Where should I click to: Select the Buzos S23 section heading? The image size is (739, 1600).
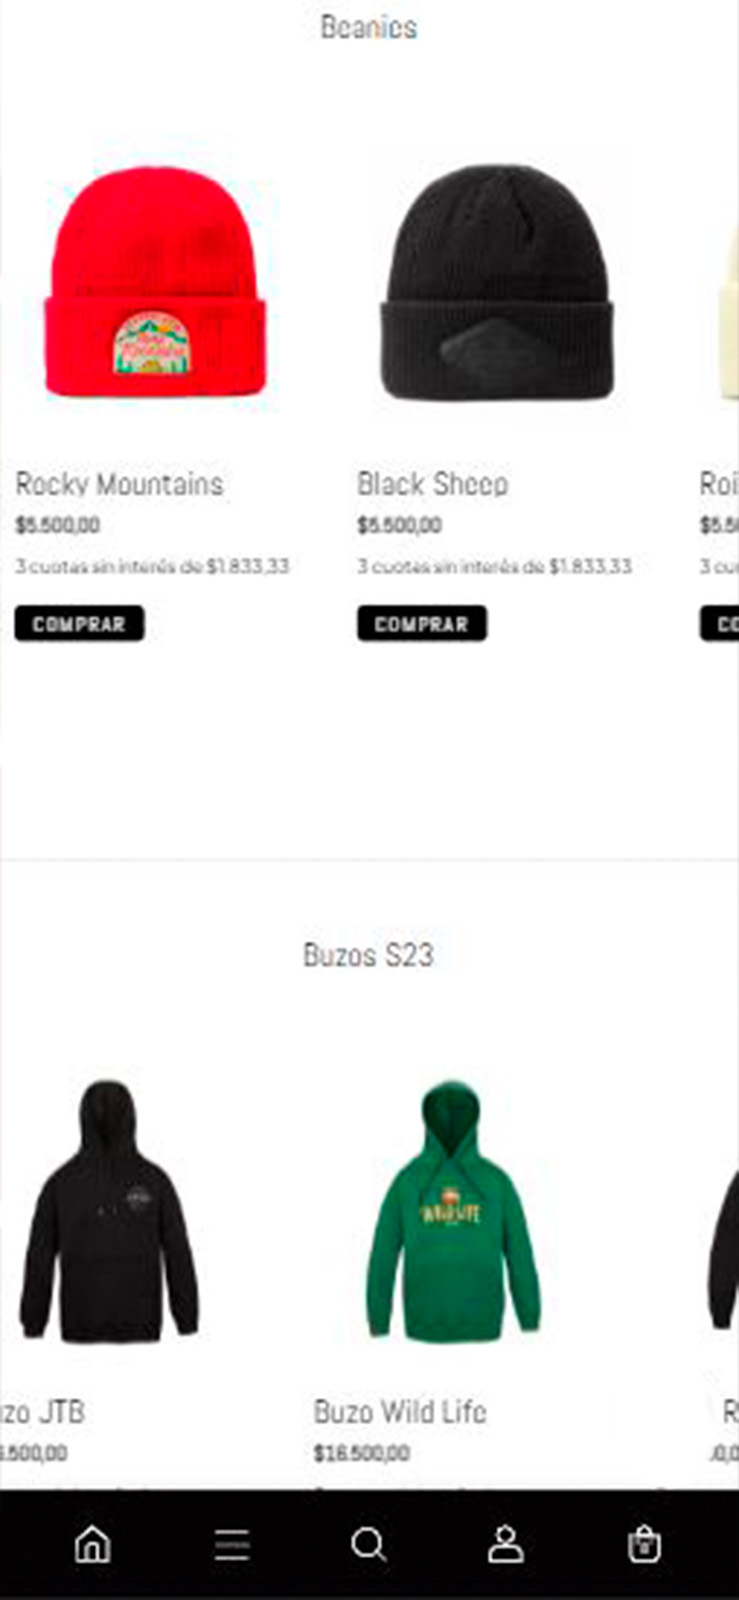pyautogui.click(x=368, y=955)
